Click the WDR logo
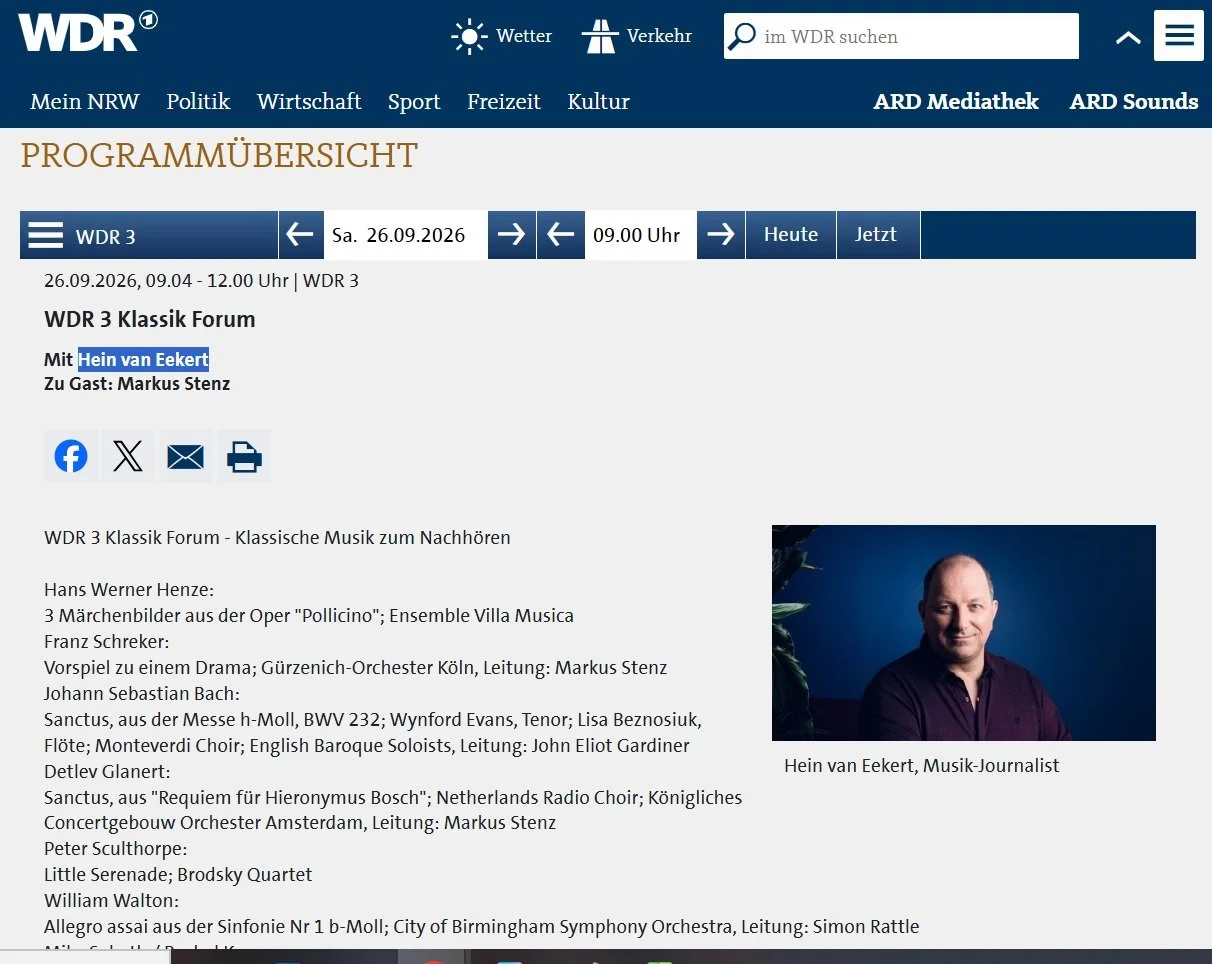The image size is (1212, 964). [88, 33]
